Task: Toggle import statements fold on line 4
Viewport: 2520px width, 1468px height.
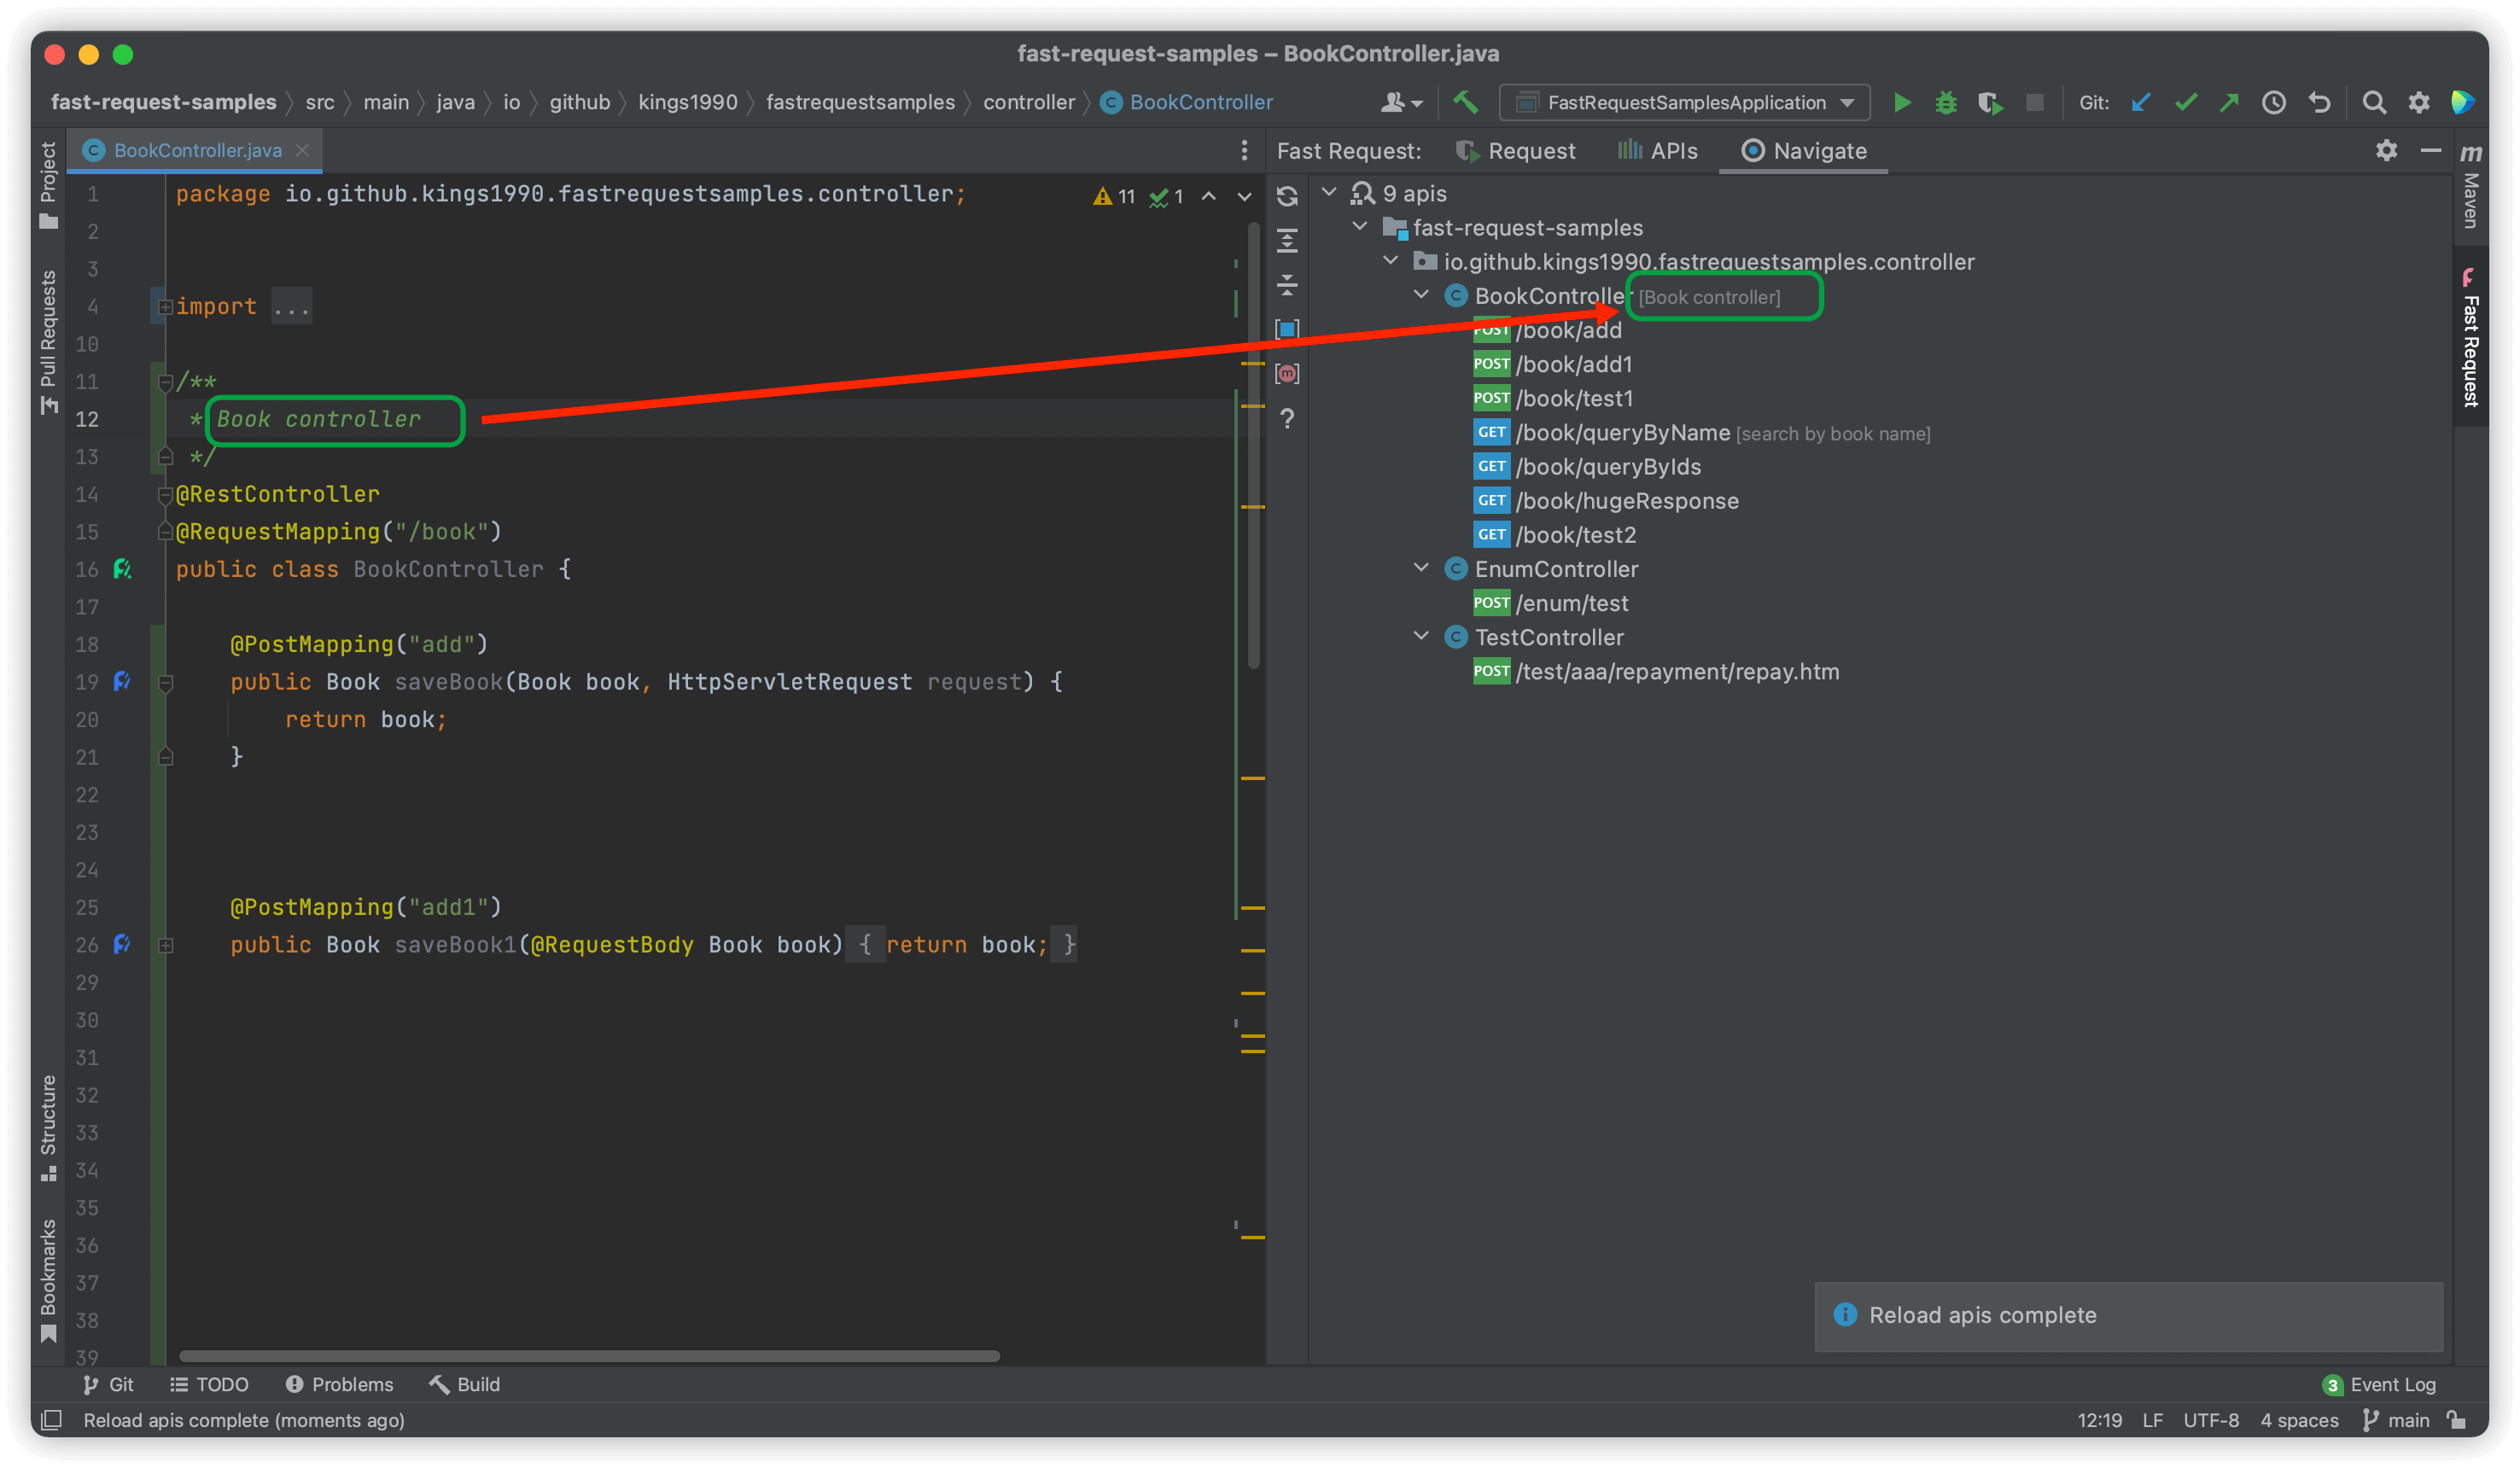Action: click(166, 307)
